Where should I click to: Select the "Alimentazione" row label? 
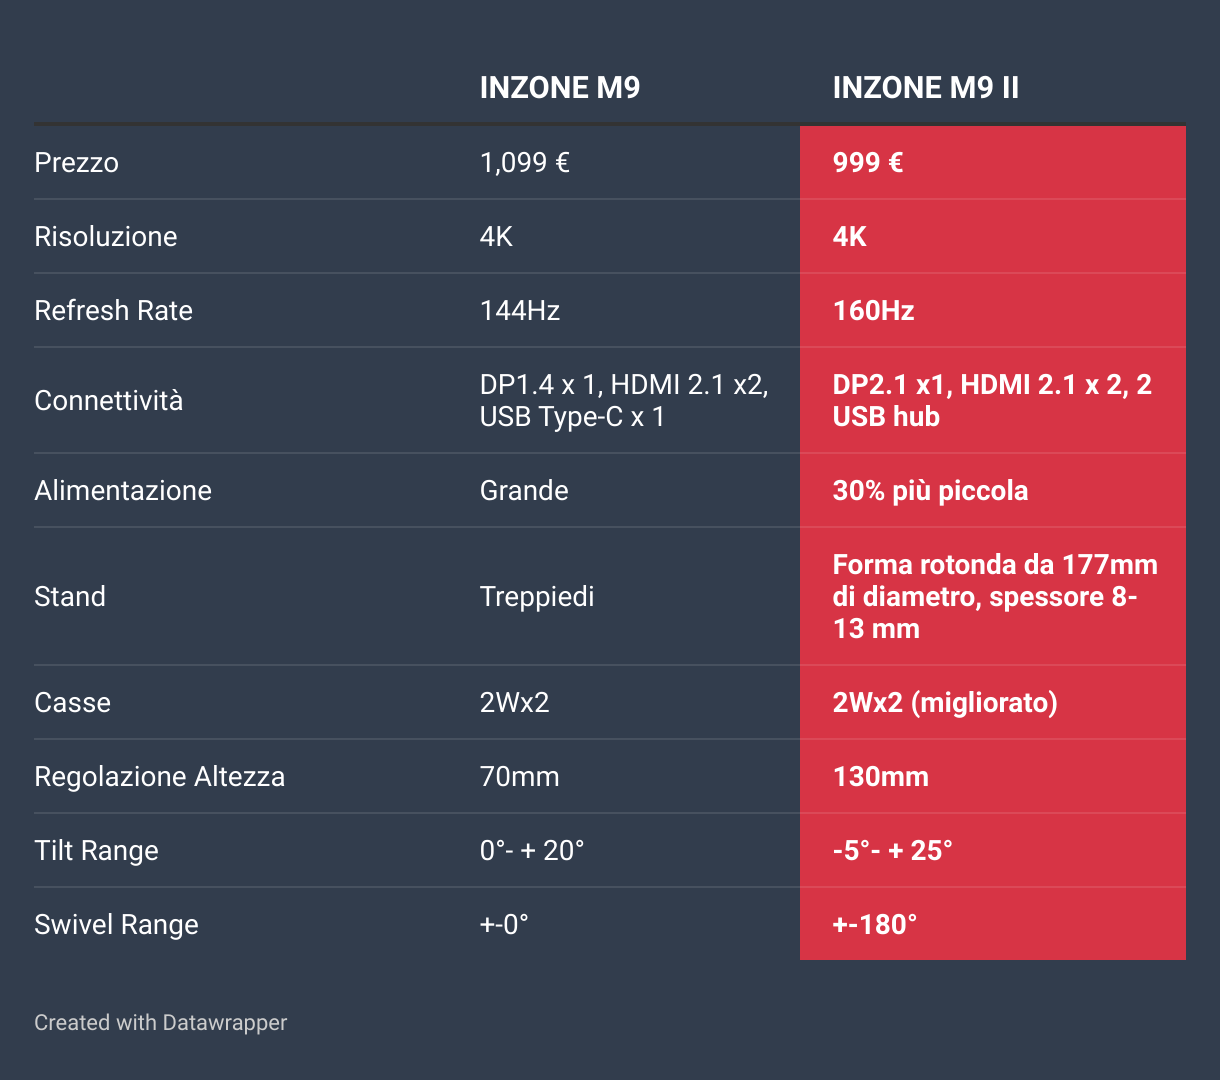123,490
